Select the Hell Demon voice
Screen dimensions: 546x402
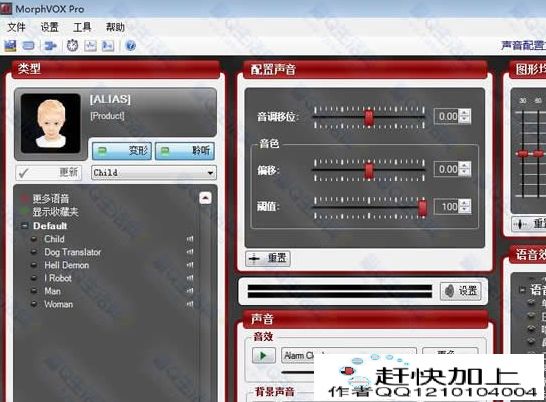tap(67, 265)
